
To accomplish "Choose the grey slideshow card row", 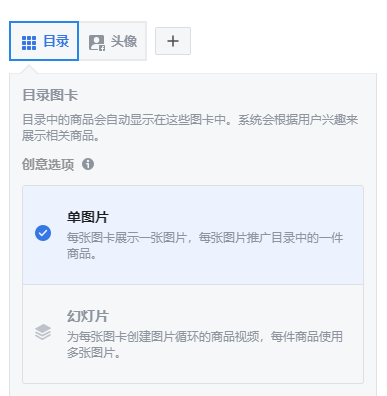I will (193, 334).
